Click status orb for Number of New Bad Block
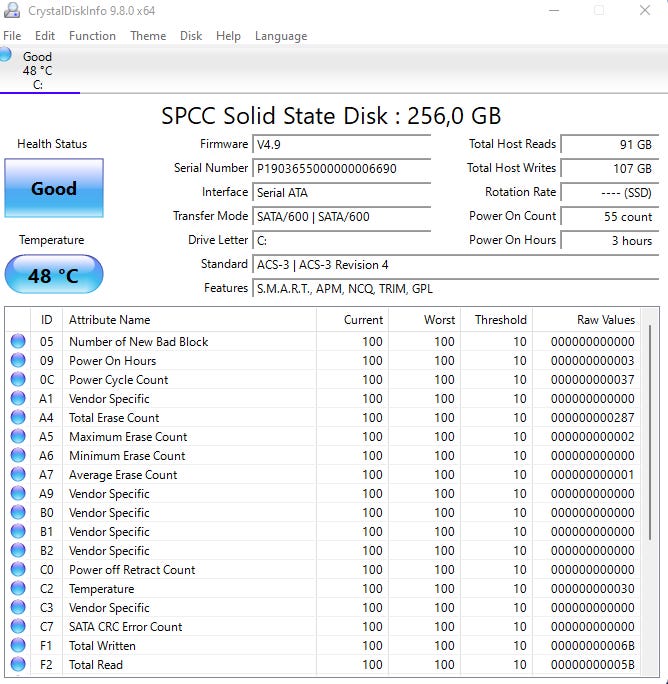 click(18, 341)
